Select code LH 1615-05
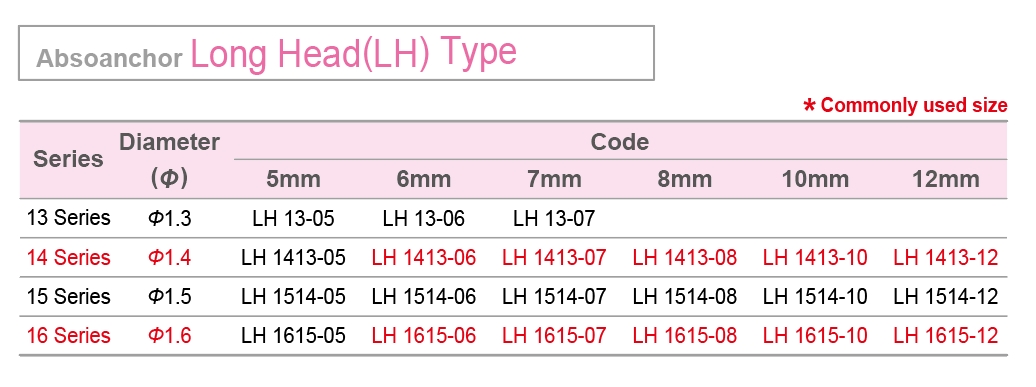Screen dimensions: 1036x387 (293, 335)
